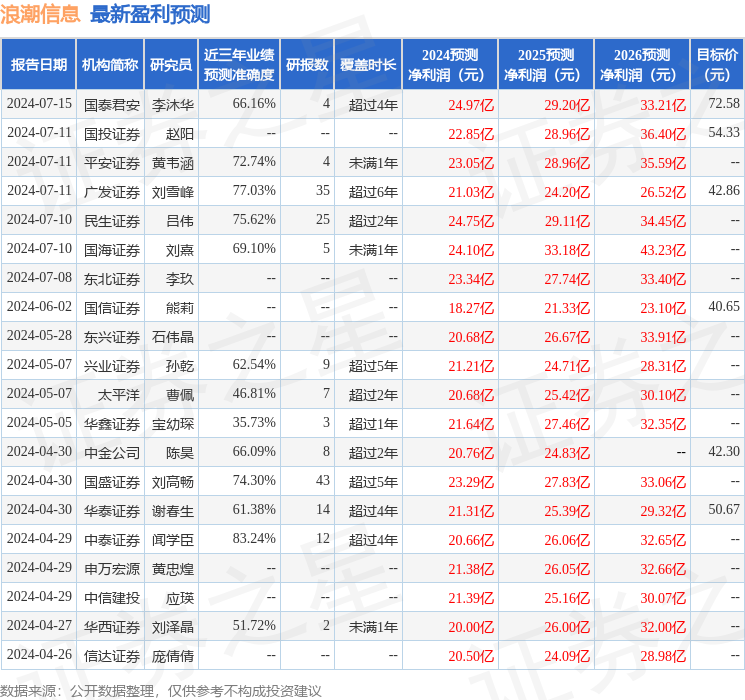Click target price 54.33

724,133
